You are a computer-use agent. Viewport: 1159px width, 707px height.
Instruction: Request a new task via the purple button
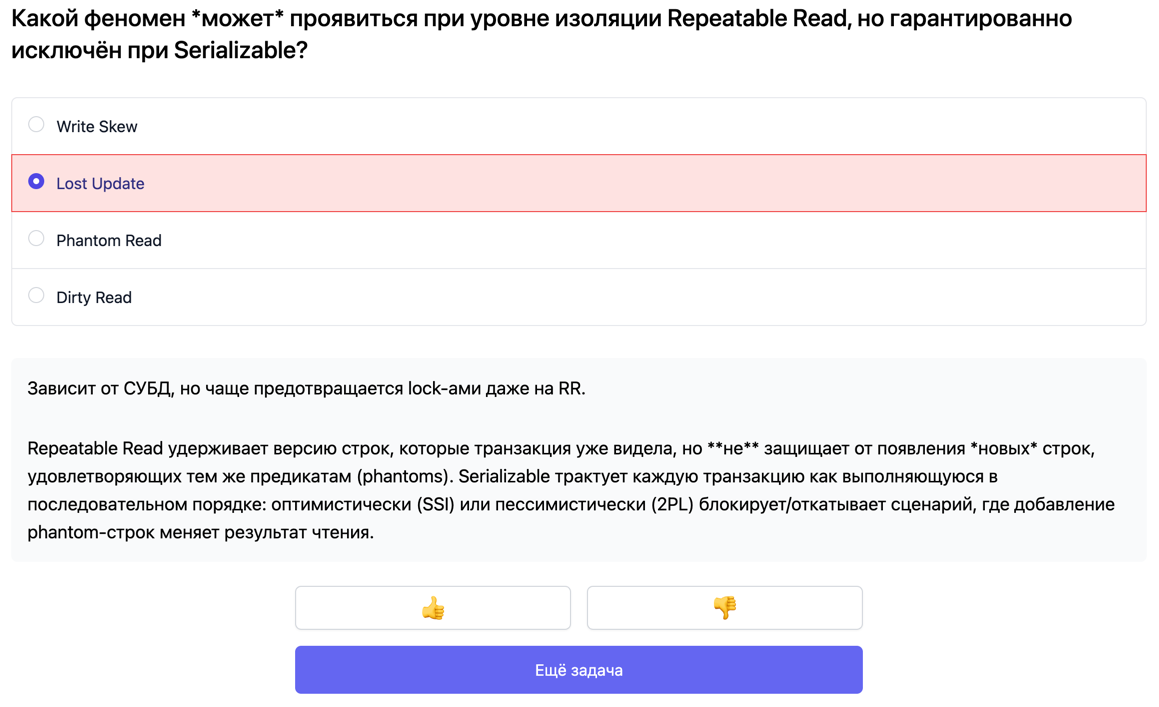click(578, 669)
